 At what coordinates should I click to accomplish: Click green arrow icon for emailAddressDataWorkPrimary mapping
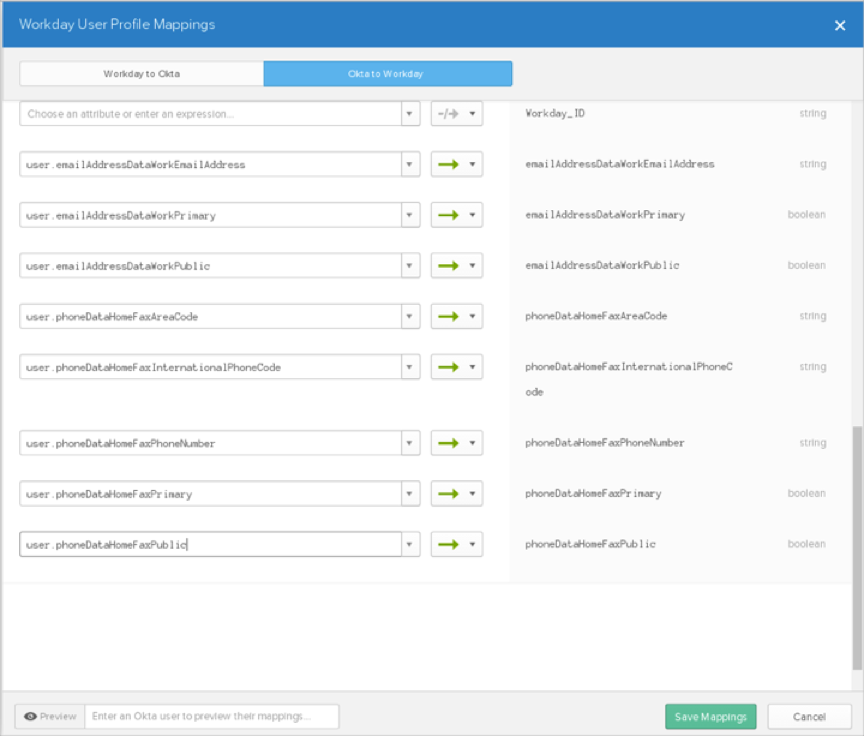tap(448, 215)
